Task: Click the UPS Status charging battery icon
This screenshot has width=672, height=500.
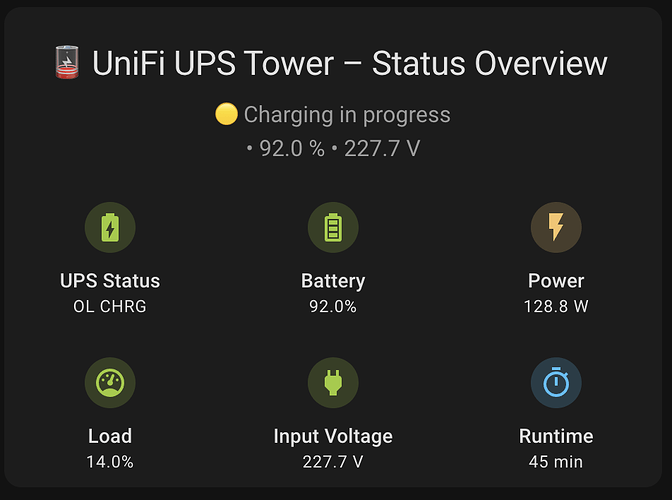Action: (x=110, y=228)
